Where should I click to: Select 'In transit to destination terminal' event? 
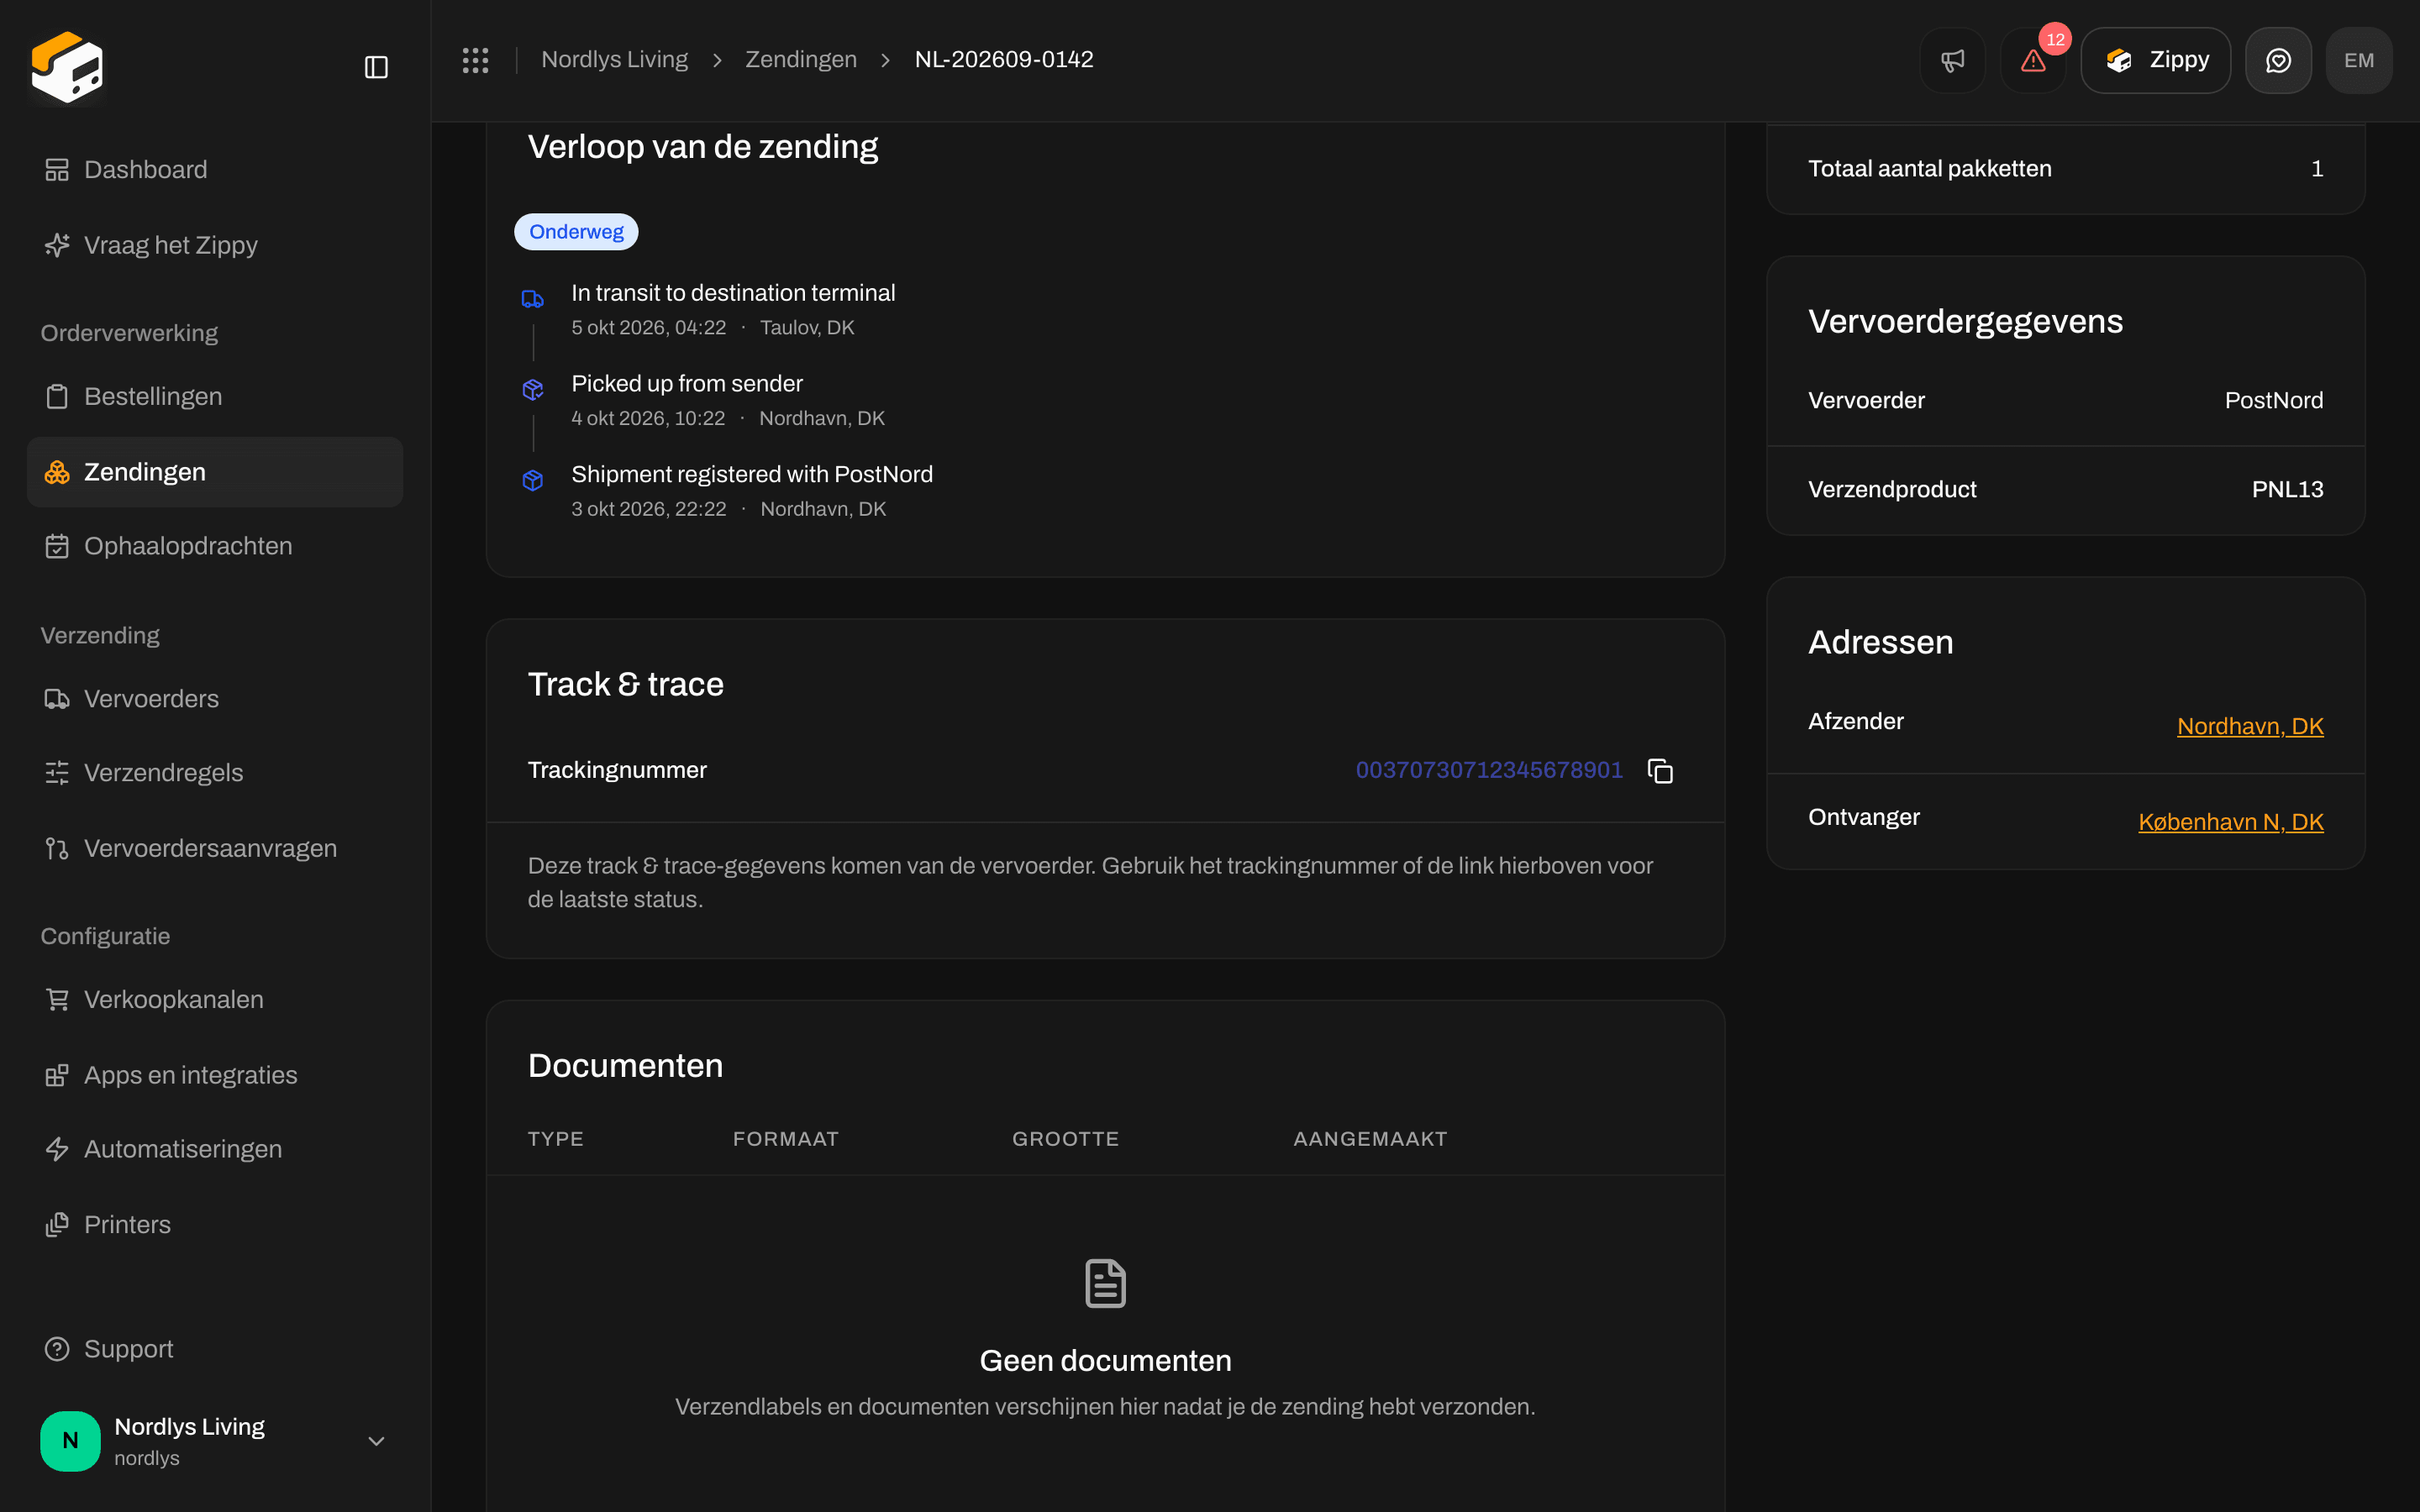733,293
